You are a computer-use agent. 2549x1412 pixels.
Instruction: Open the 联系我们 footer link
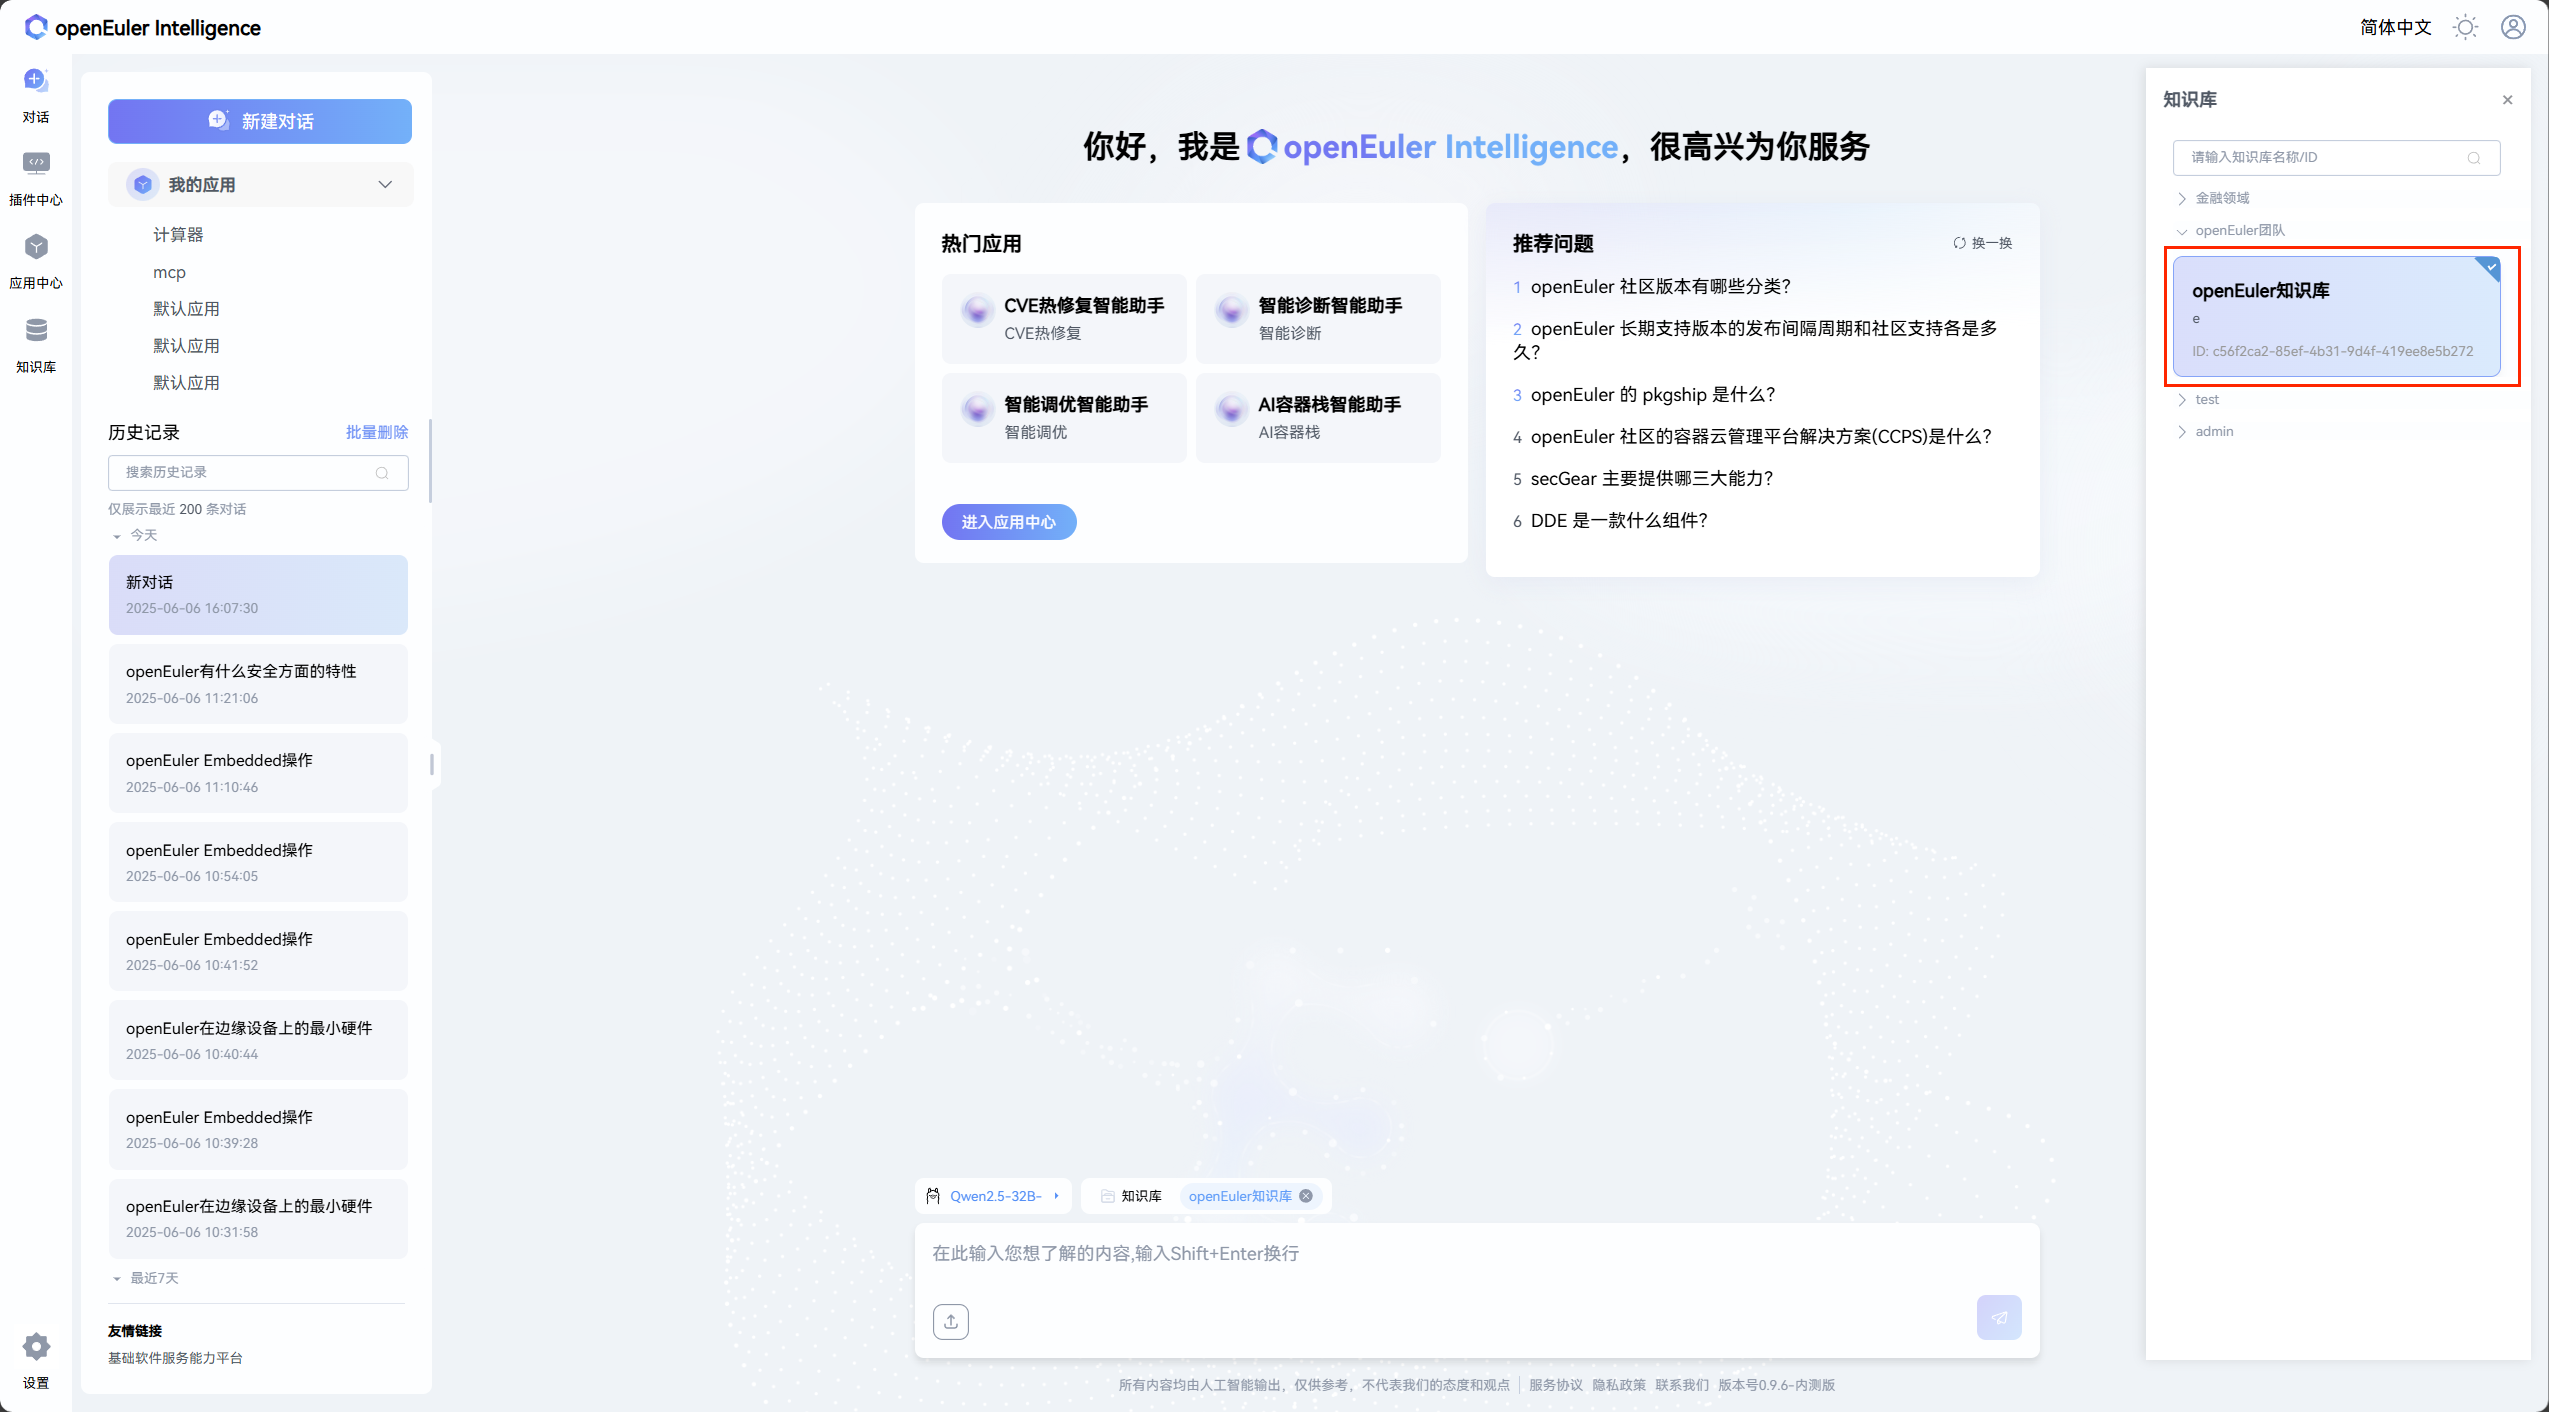point(1682,1385)
